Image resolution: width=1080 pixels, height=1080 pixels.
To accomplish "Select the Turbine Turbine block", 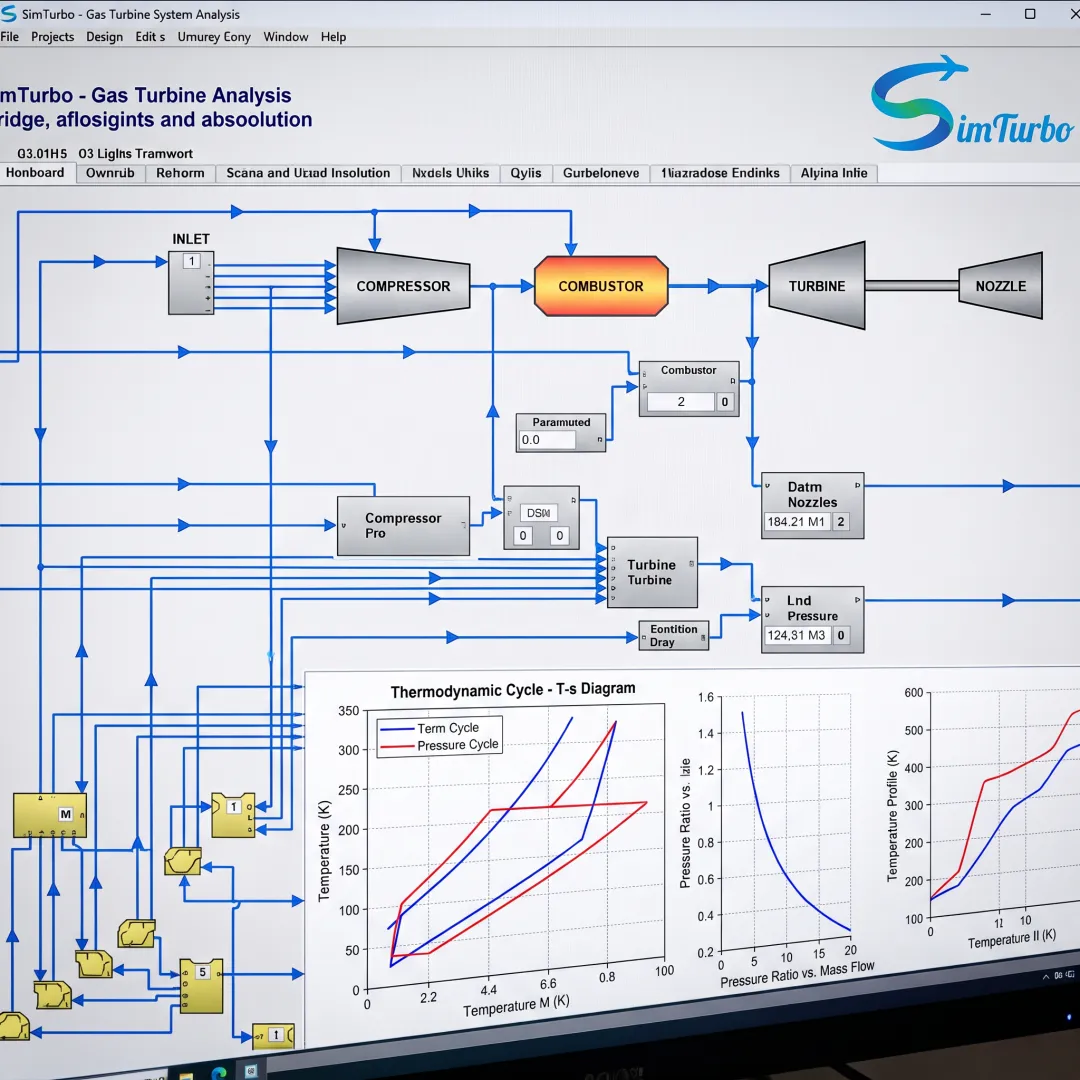I will 652,572.
